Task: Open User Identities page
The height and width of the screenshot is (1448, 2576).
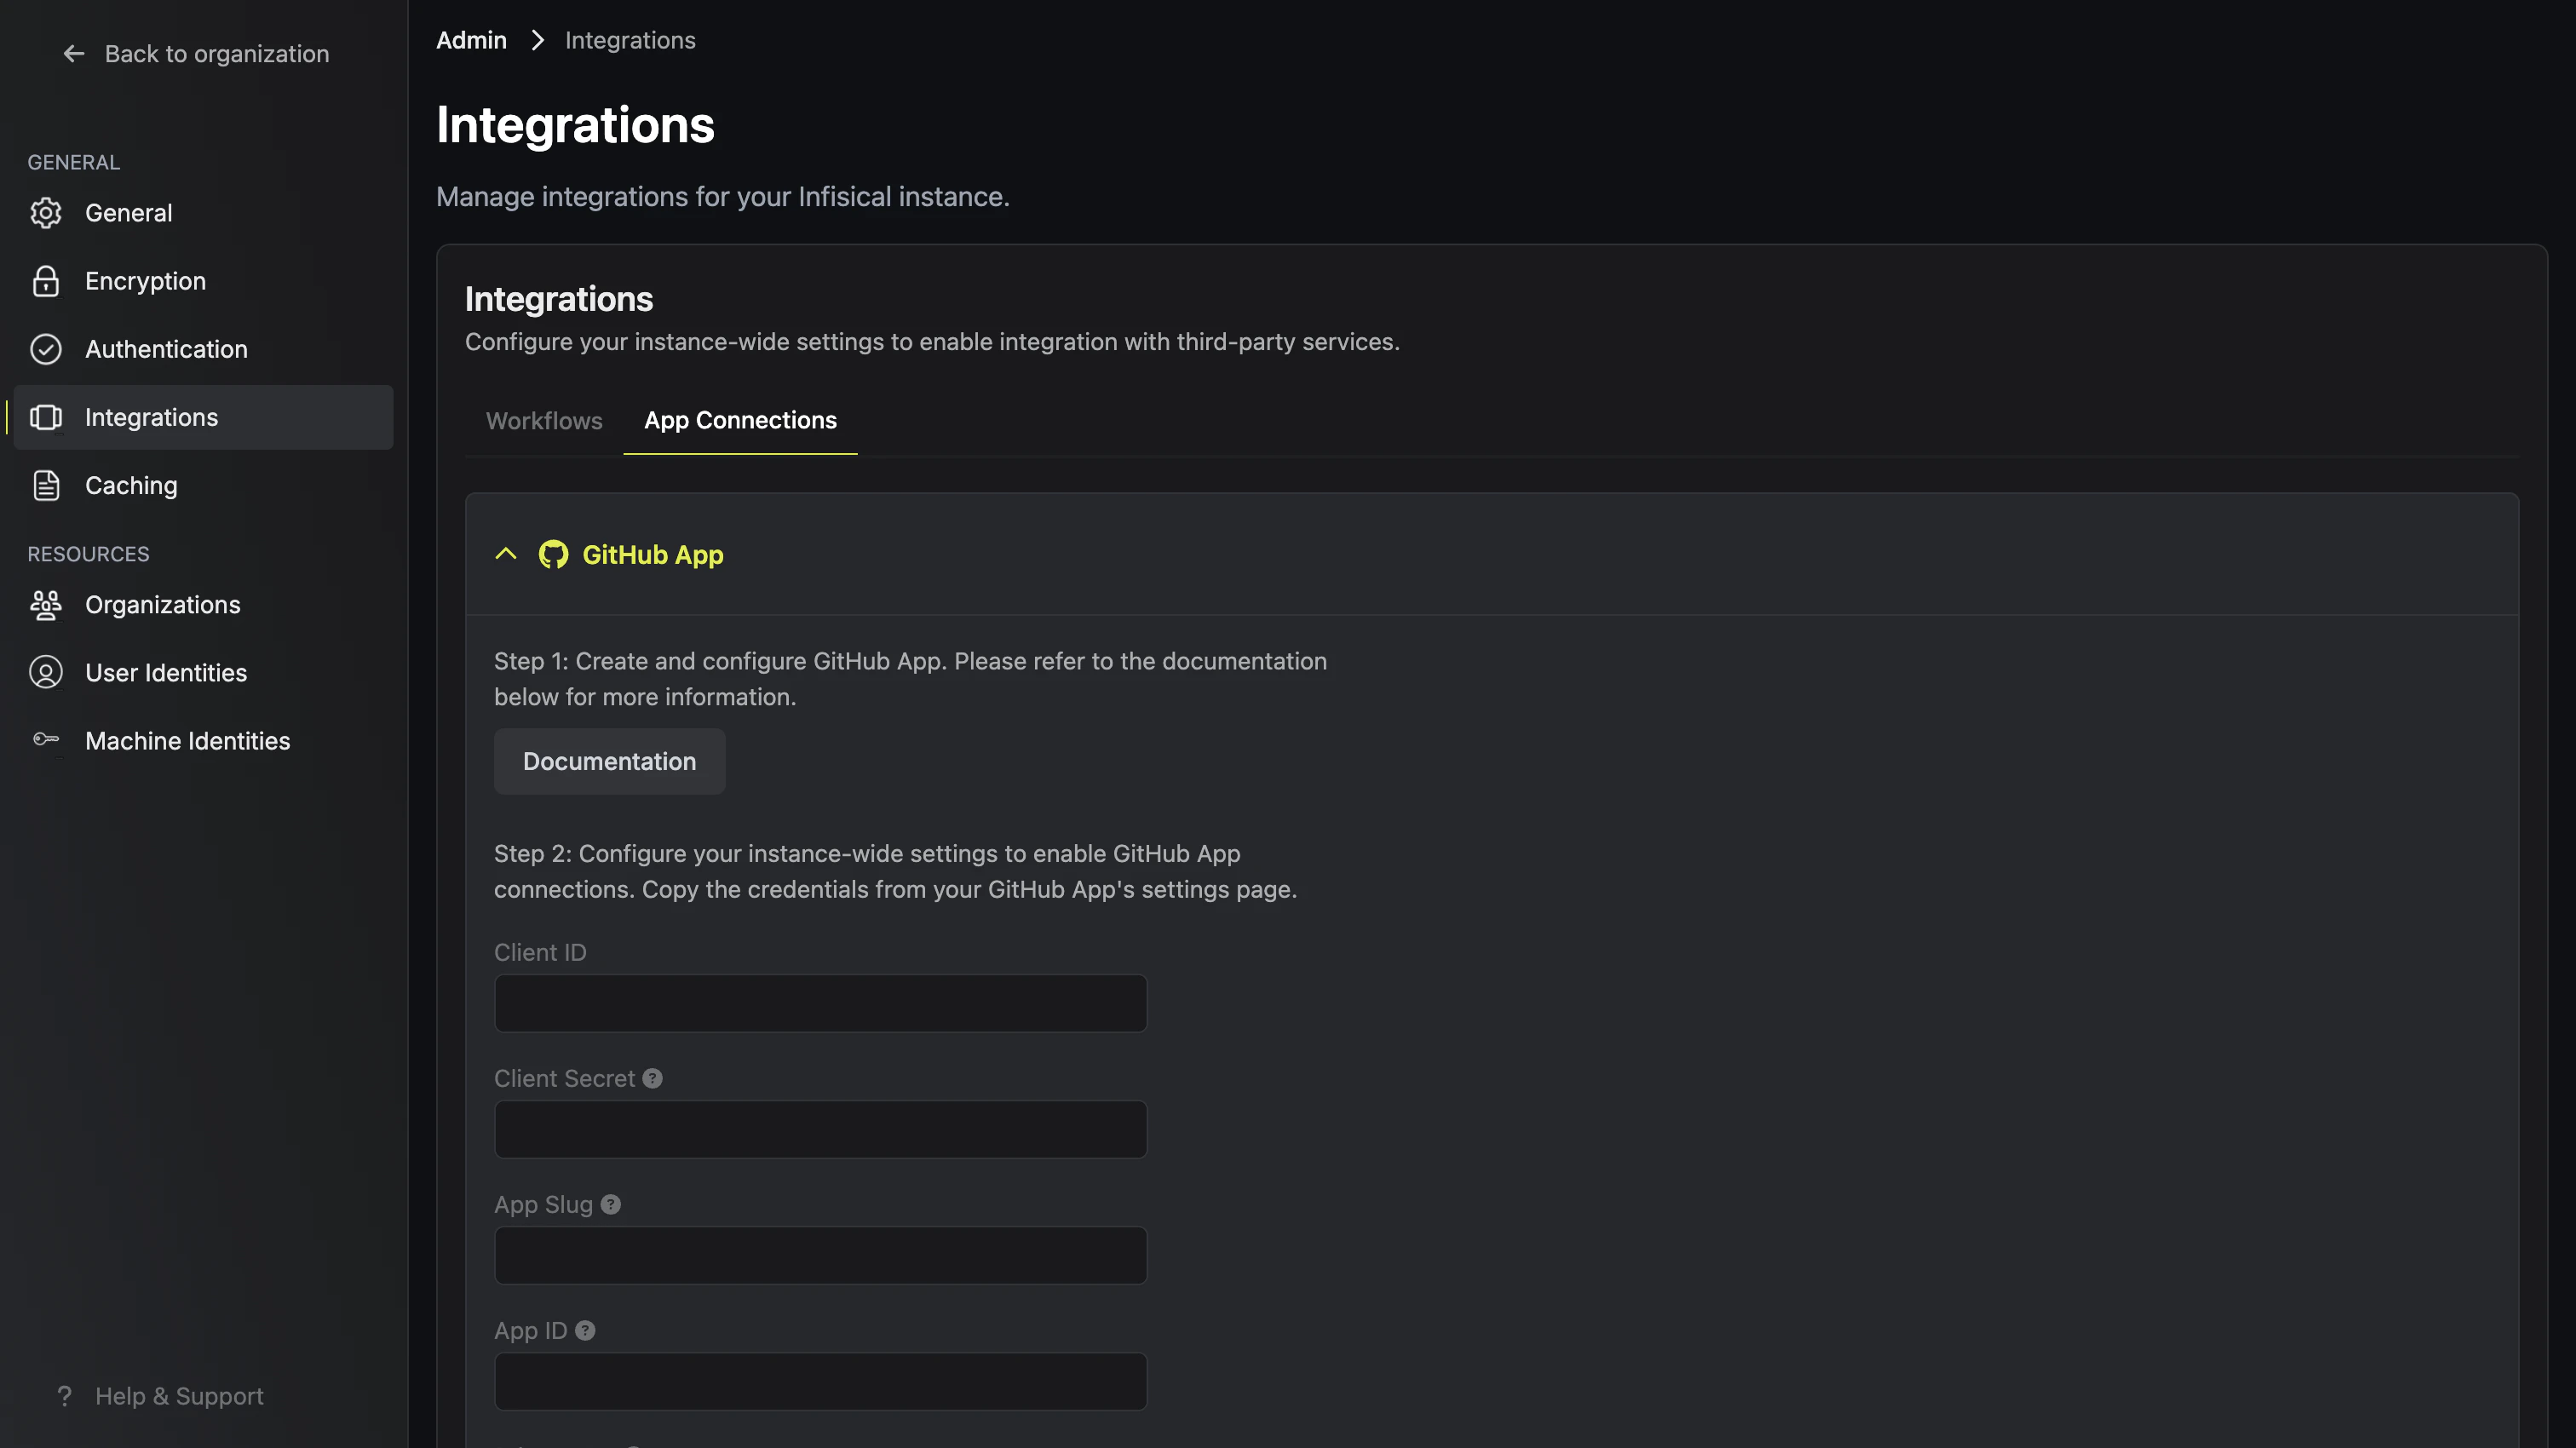Action: [x=204, y=673]
